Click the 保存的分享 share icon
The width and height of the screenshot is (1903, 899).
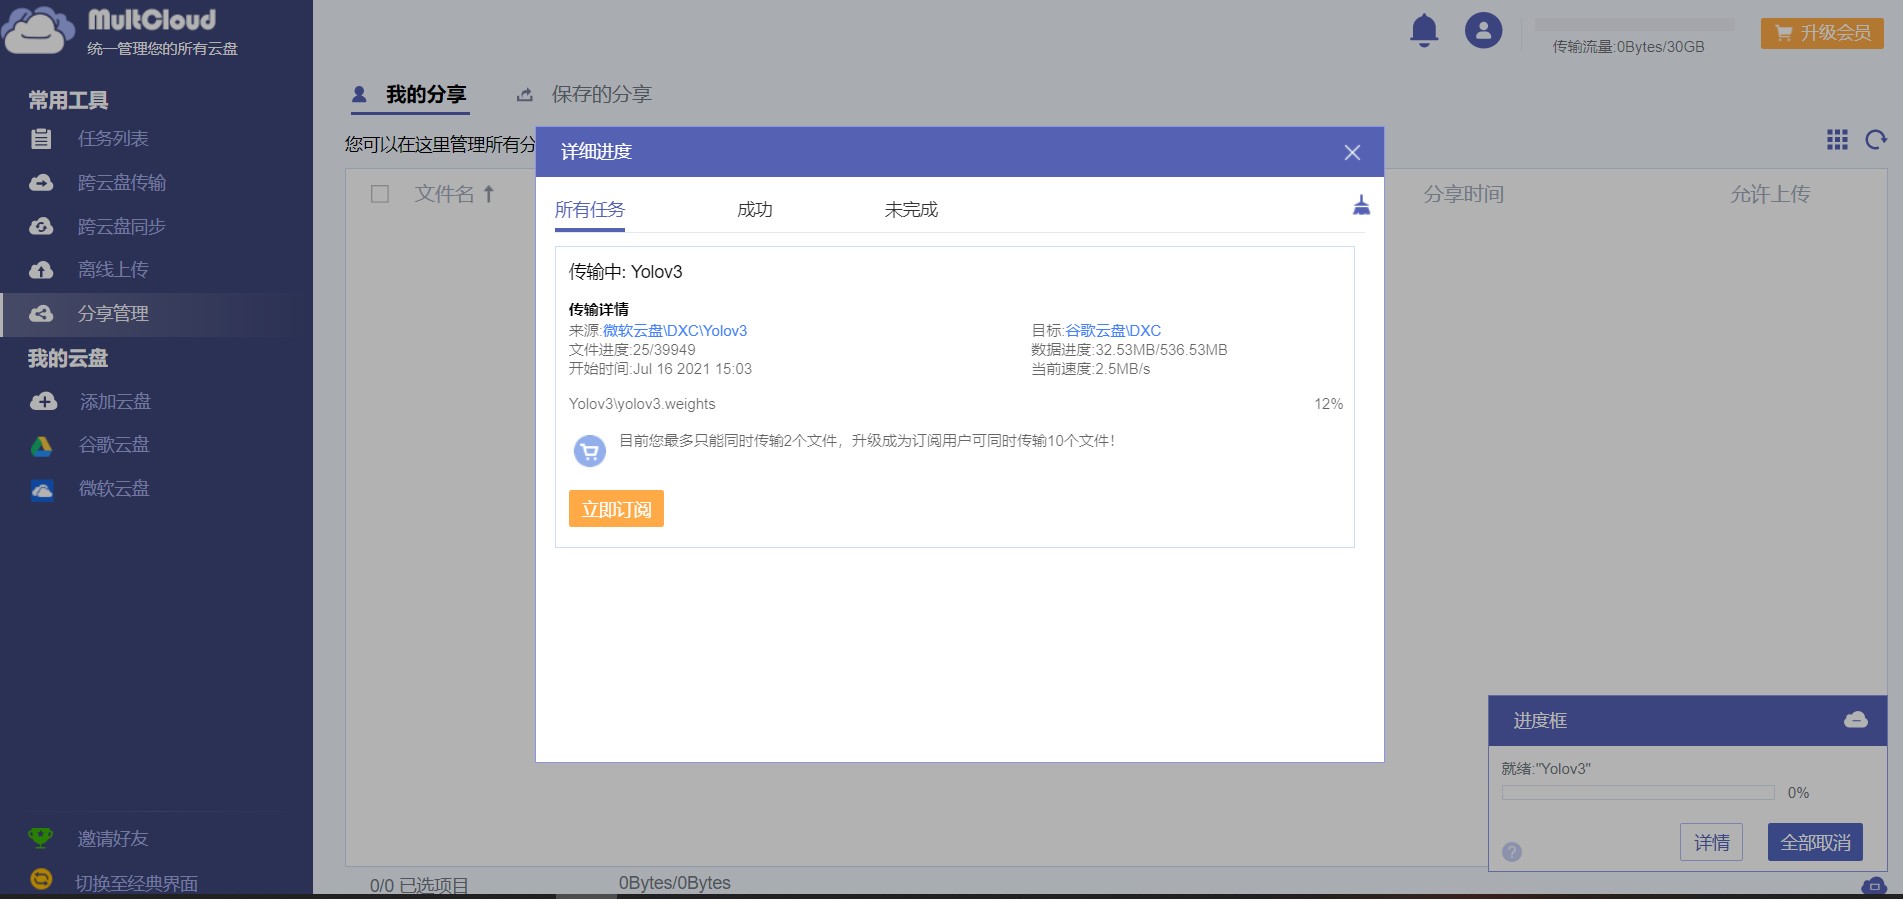point(524,96)
